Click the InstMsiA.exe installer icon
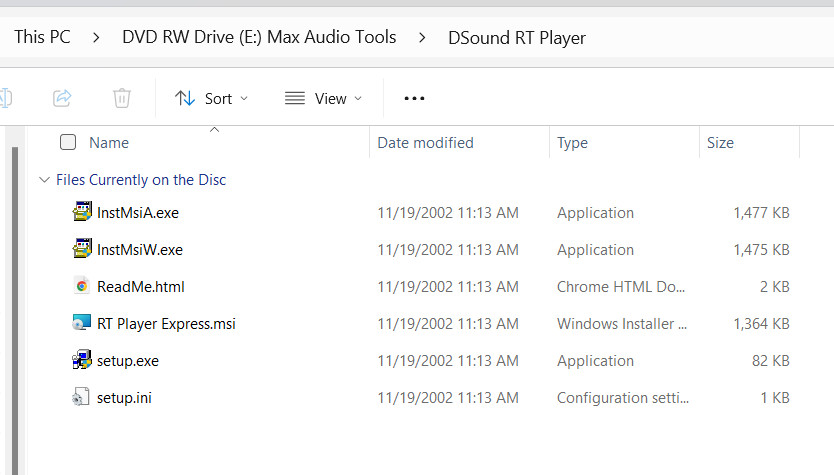 82,212
